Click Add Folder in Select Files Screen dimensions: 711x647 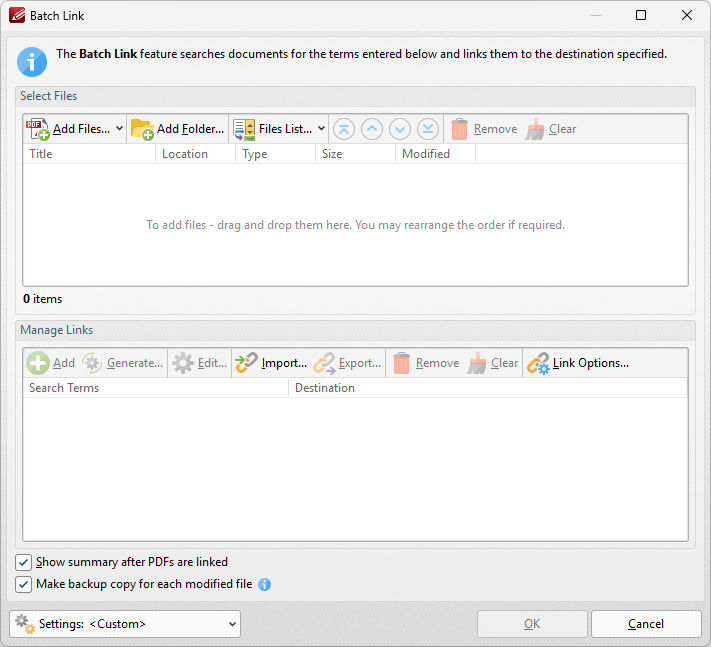177,129
